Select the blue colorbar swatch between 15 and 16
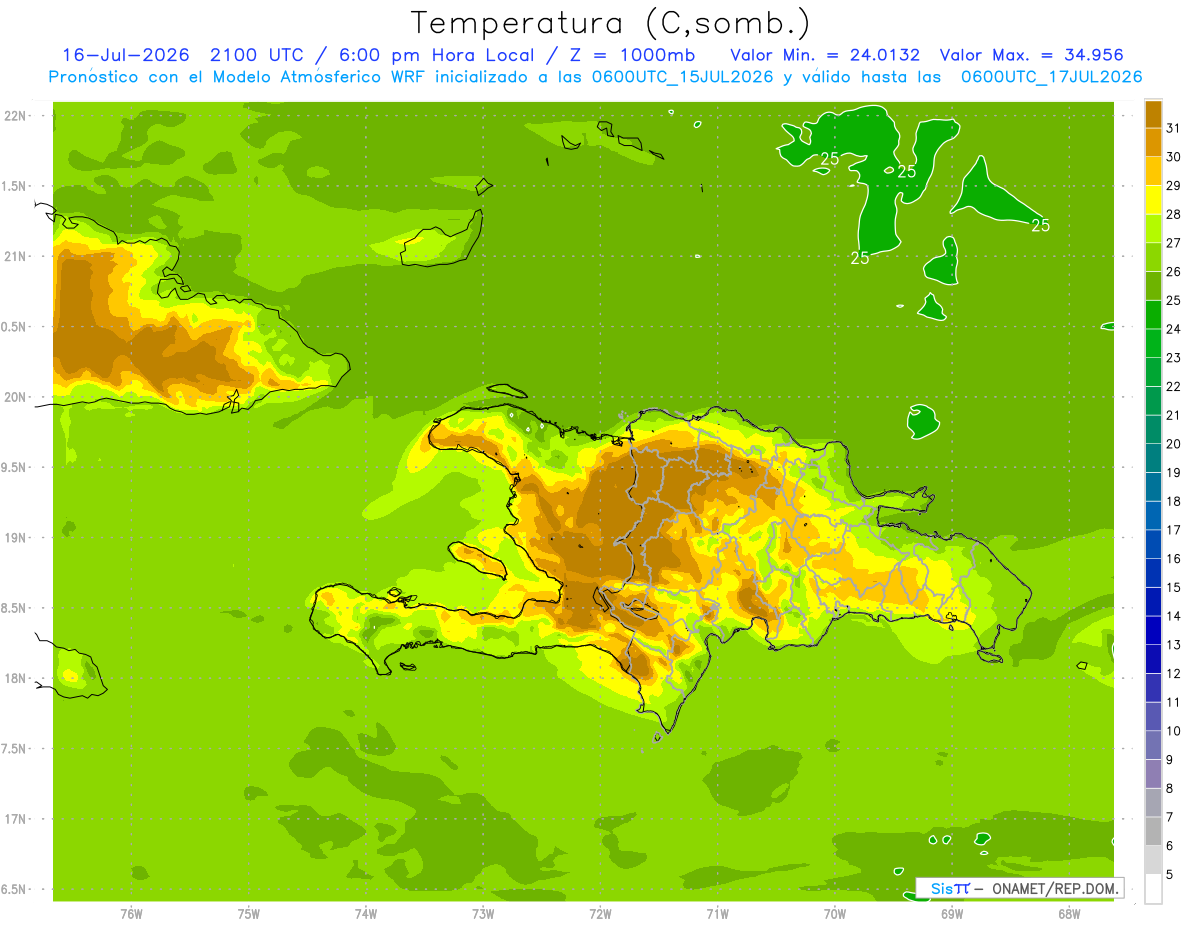The width and height of the screenshot is (1200, 927). click(x=1153, y=573)
